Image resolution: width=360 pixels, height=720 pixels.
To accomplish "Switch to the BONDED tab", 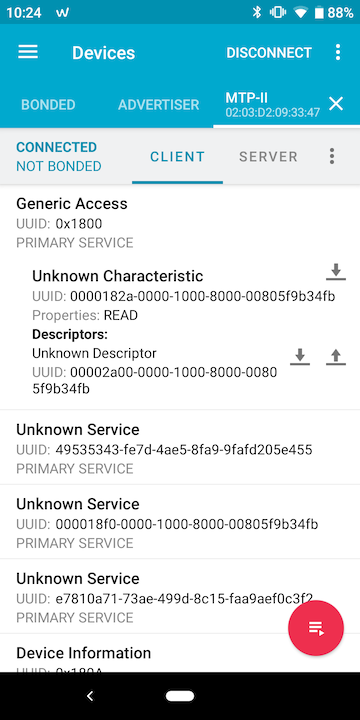I will tap(48, 105).
